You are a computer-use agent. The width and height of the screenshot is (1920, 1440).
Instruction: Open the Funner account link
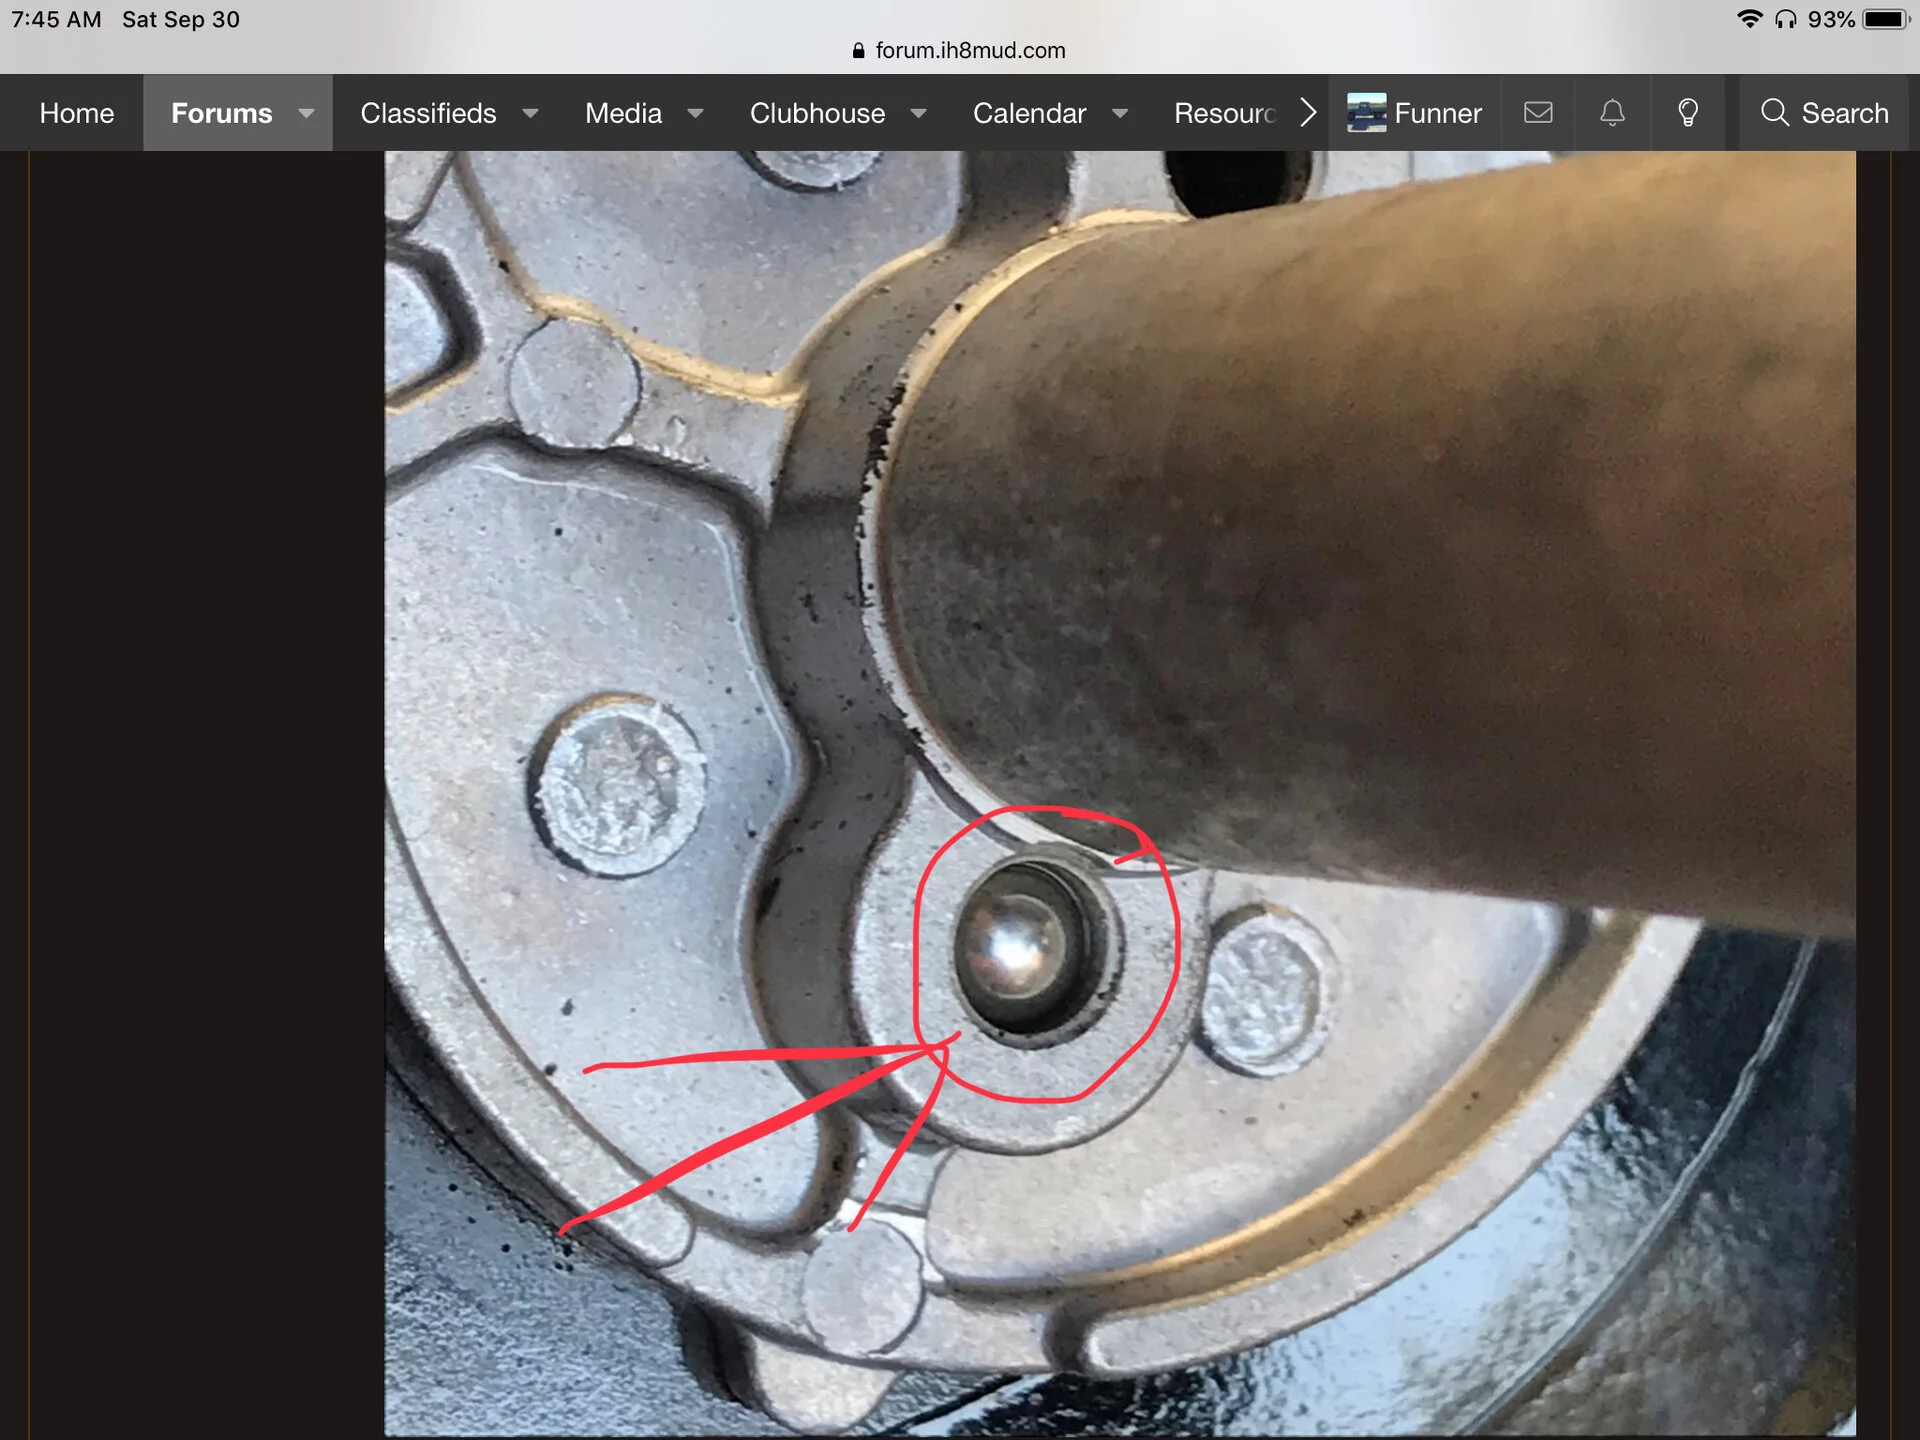1437,113
